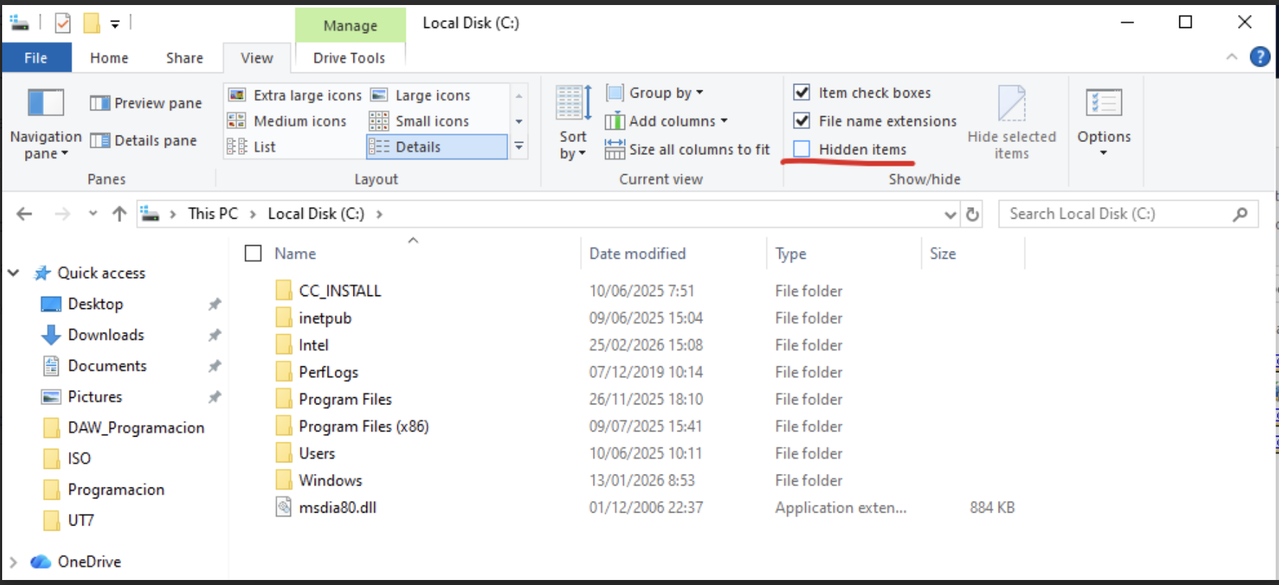
Task: Toggle the Preview pane
Action: (146, 103)
